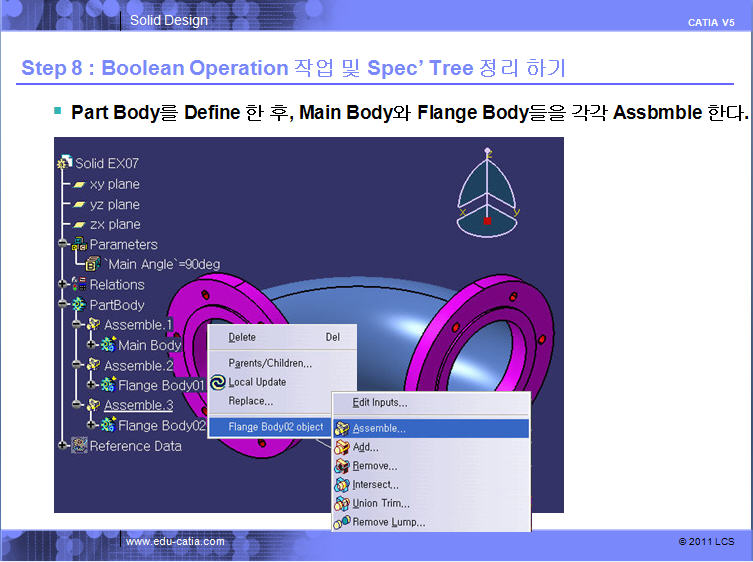
Task: Click the 3D compass in viewport
Action: coord(487,193)
